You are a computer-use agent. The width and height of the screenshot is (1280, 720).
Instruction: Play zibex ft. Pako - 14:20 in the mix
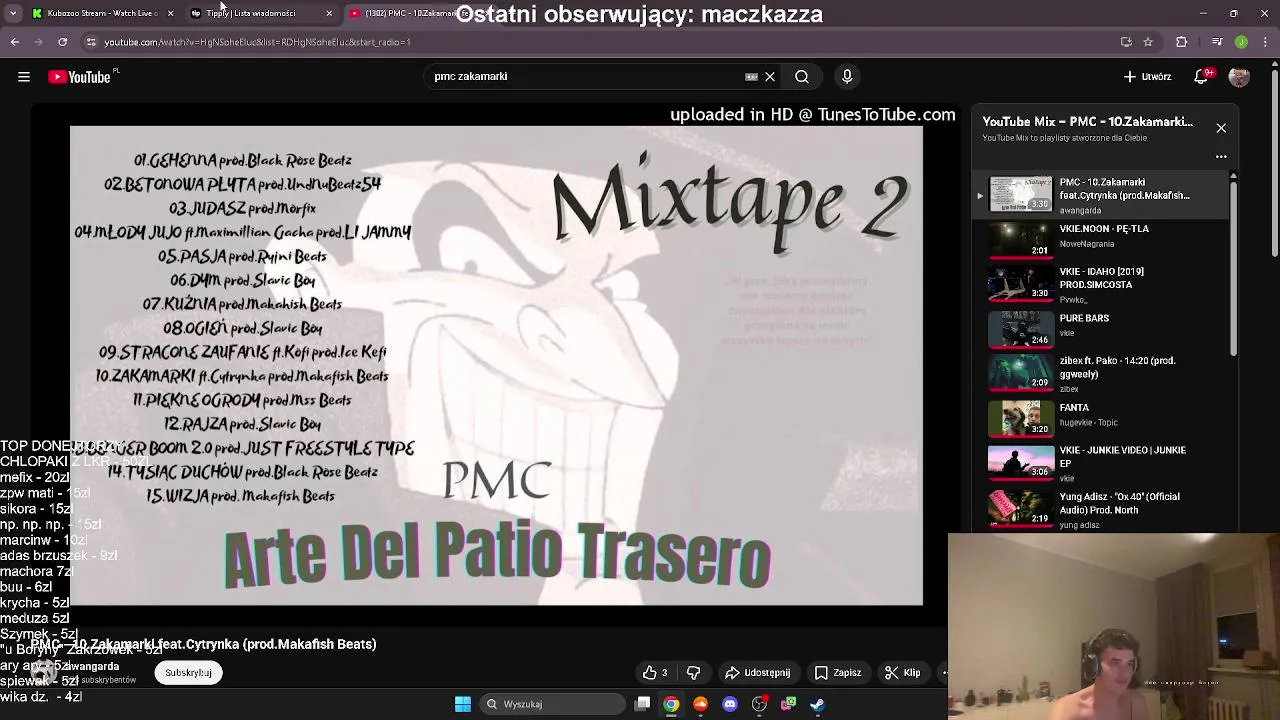click(1103, 373)
